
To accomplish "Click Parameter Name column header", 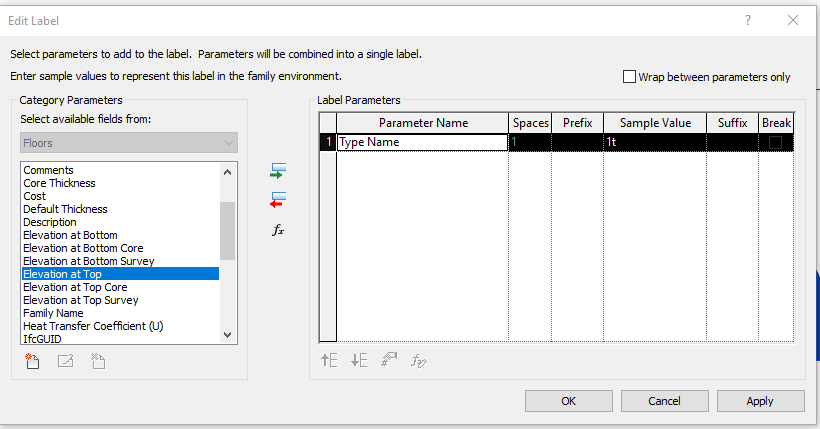I will 423,123.
